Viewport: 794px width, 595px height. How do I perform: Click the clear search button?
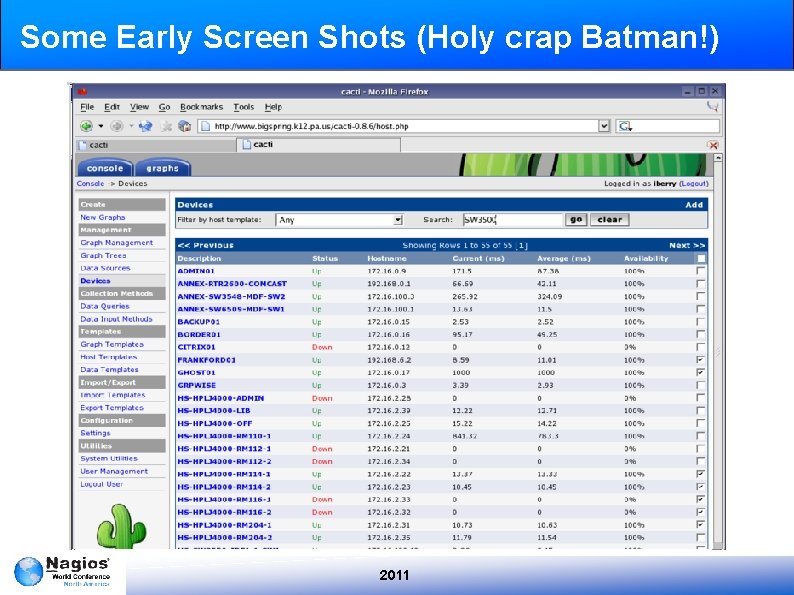610,220
